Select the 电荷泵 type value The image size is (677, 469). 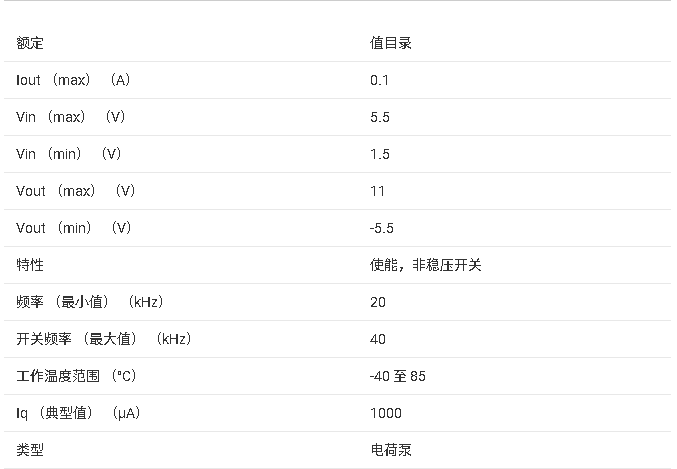390,450
